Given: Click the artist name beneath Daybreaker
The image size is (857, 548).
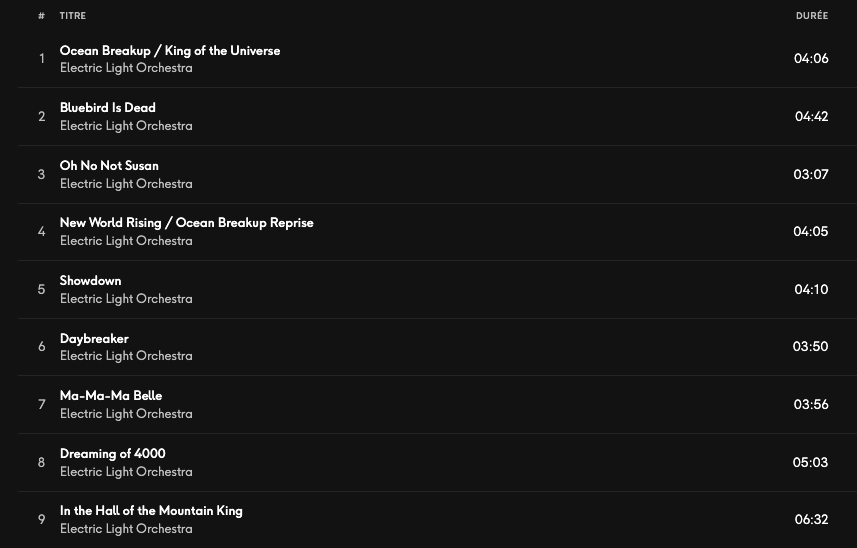Looking at the screenshot, I should pos(126,356).
